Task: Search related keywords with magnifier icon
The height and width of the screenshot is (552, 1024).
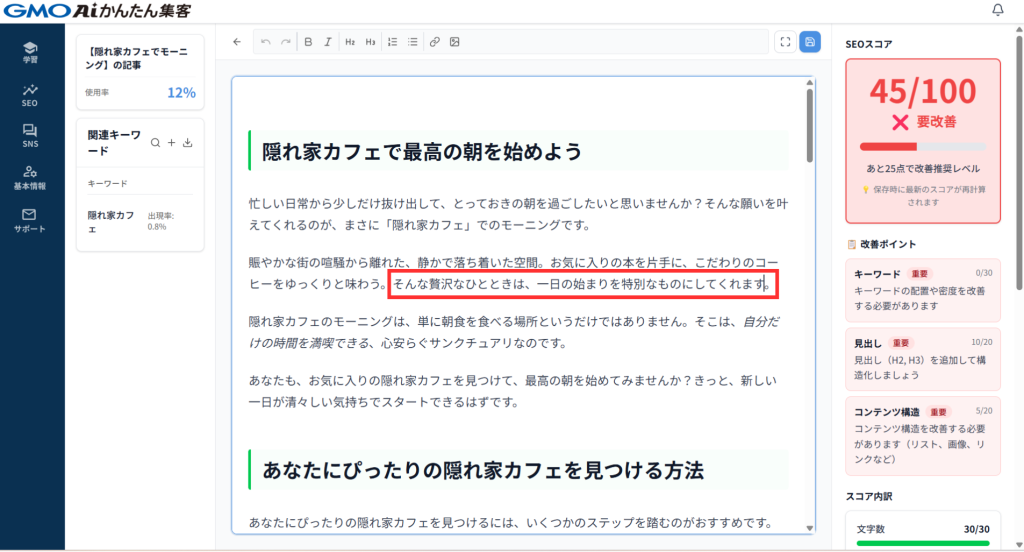Action: pyautogui.click(x=155, y=143)
